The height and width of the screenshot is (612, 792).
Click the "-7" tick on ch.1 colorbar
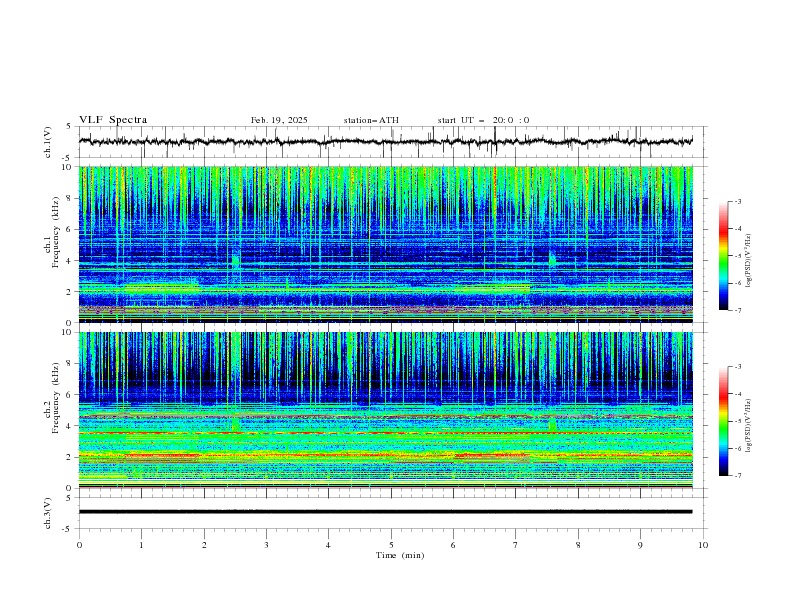click(737, 310)
